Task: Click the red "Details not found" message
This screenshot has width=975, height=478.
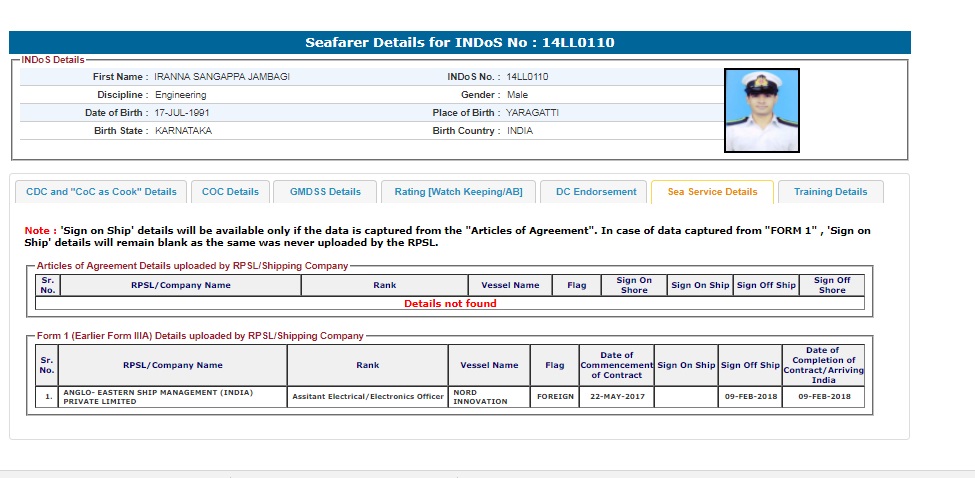Action: click(x=450, y=304)
